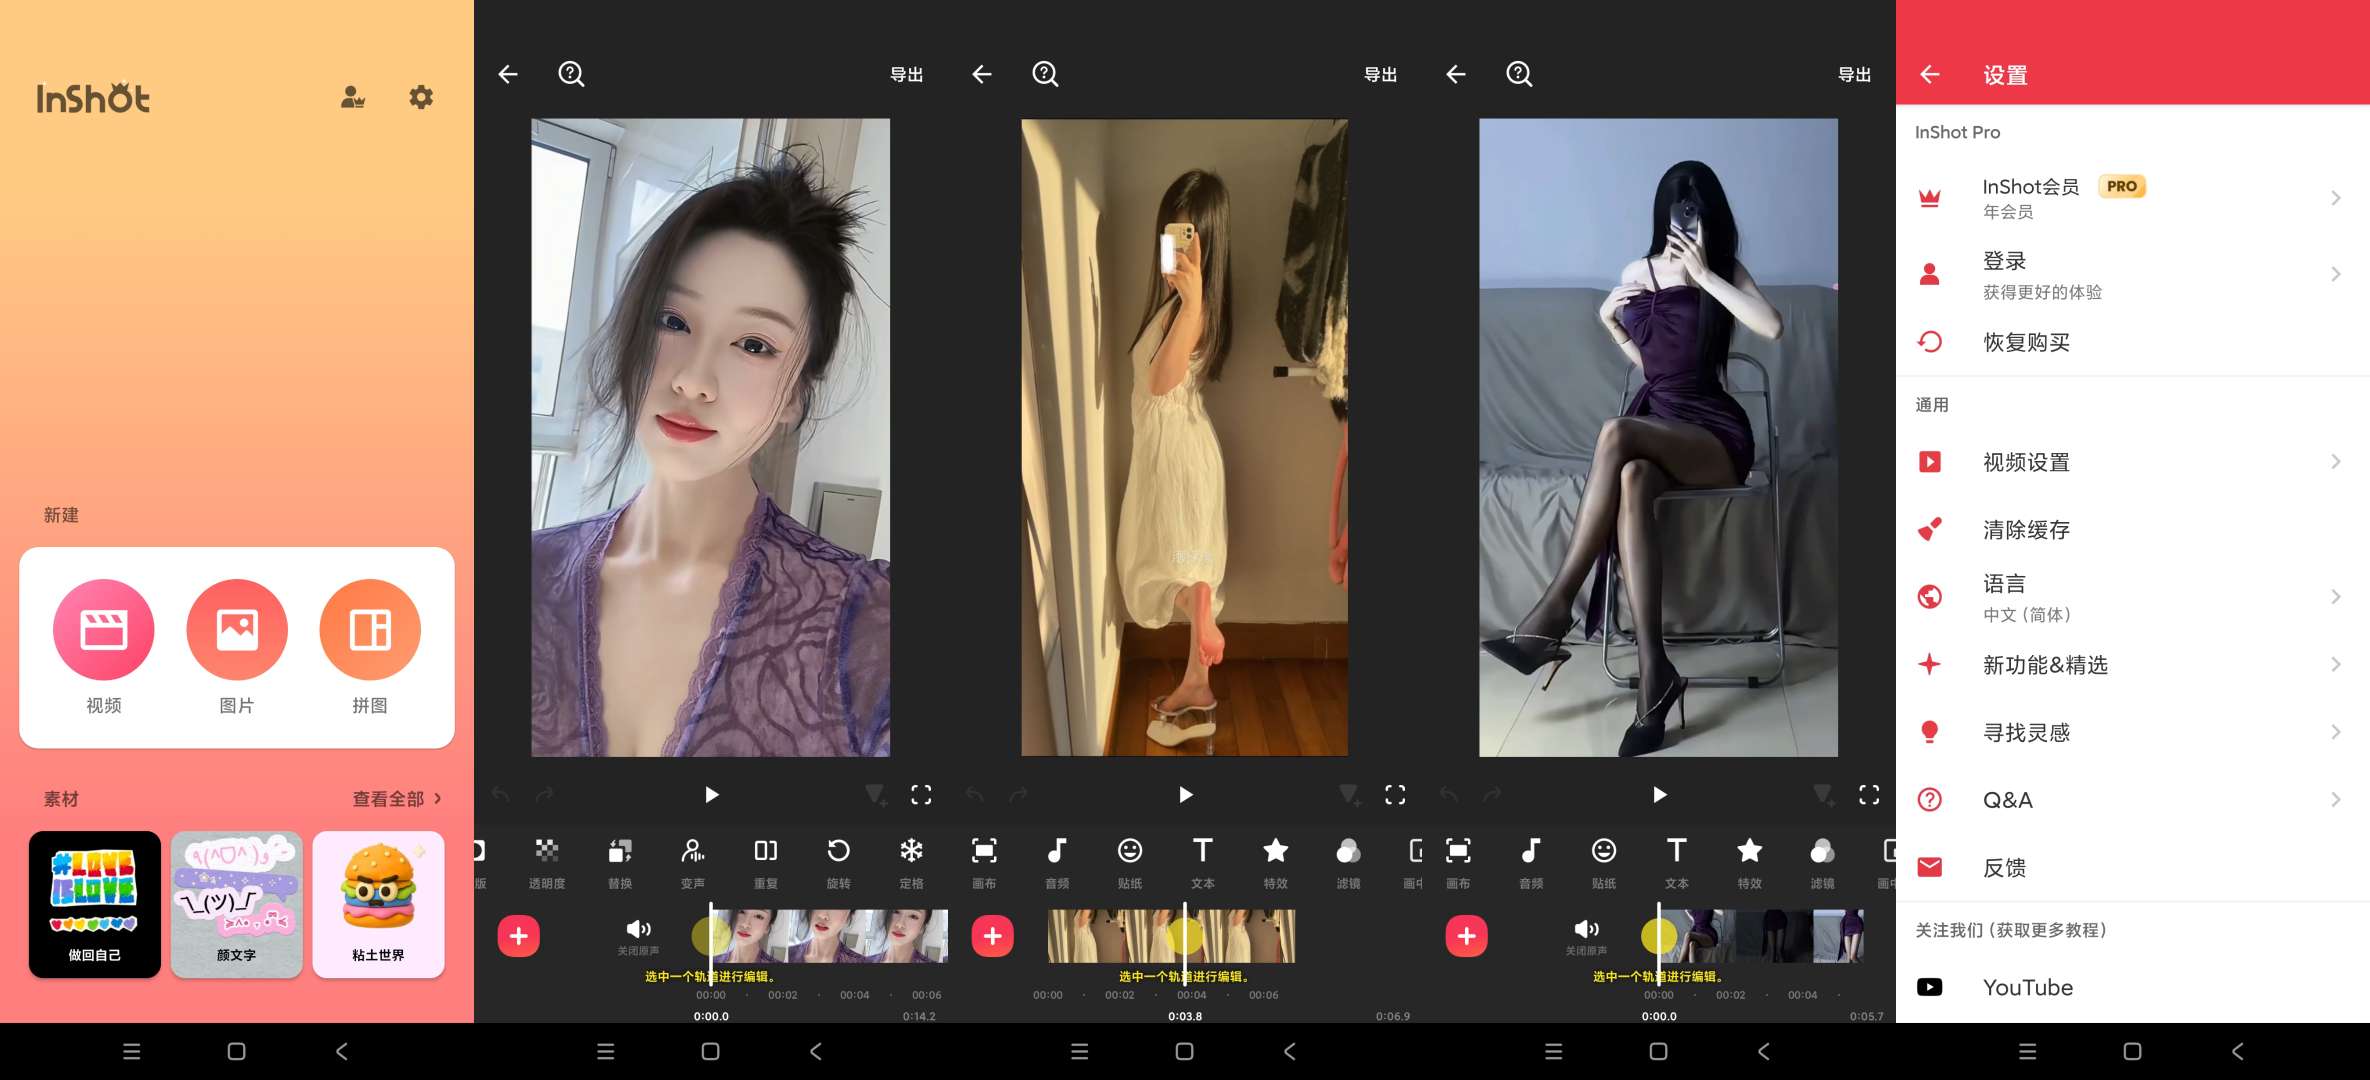
Task: Expand the InShot会员 membership entry
Action: point(2335,198)
